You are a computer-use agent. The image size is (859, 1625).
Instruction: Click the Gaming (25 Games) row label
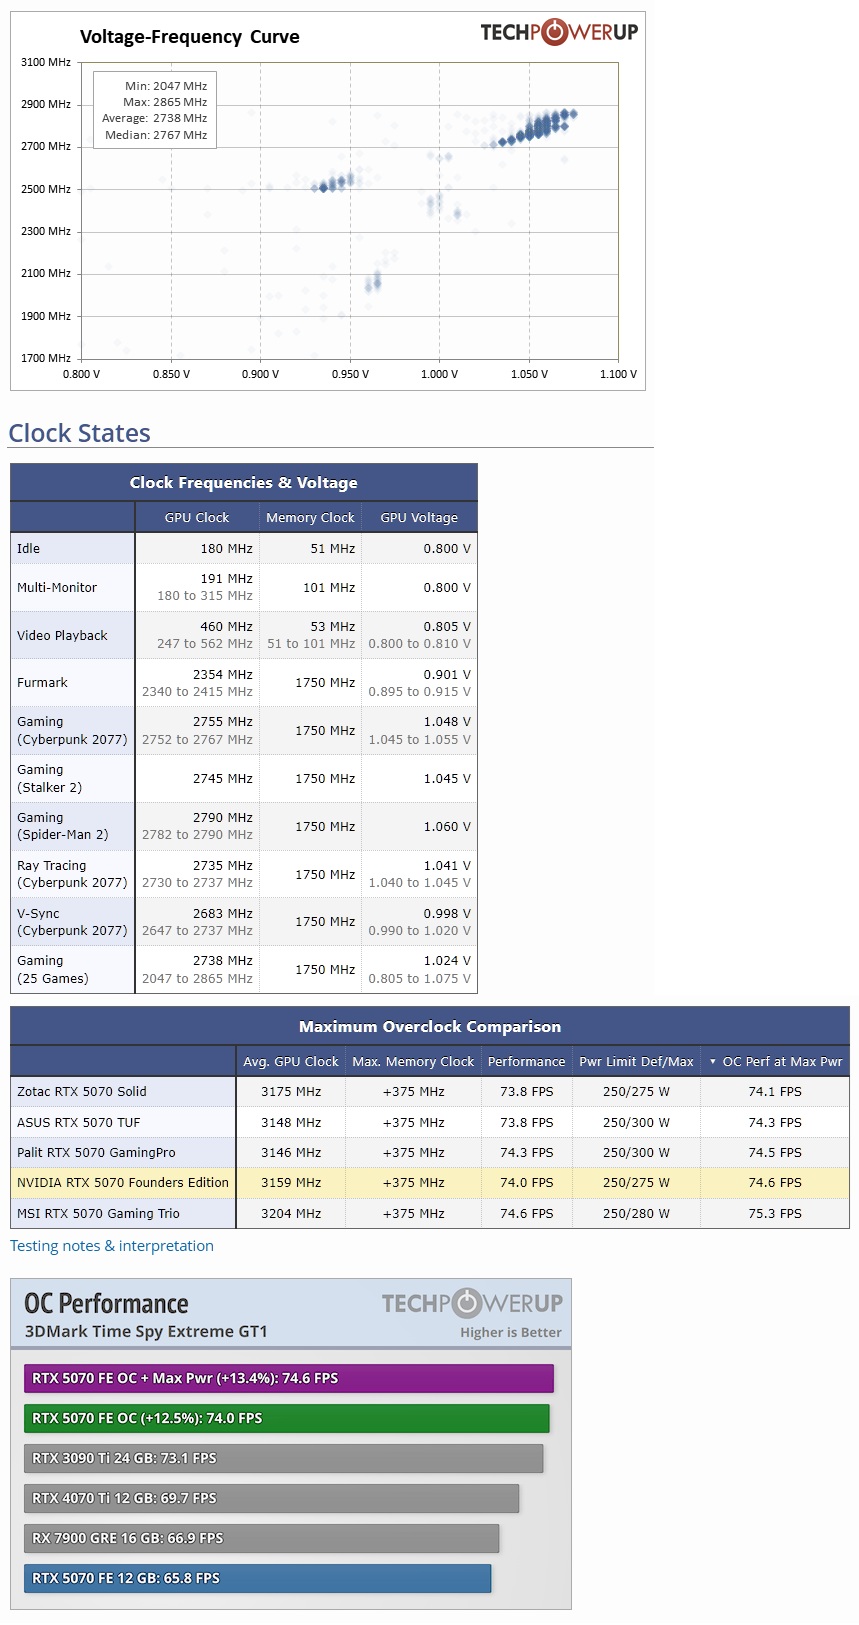53,969
